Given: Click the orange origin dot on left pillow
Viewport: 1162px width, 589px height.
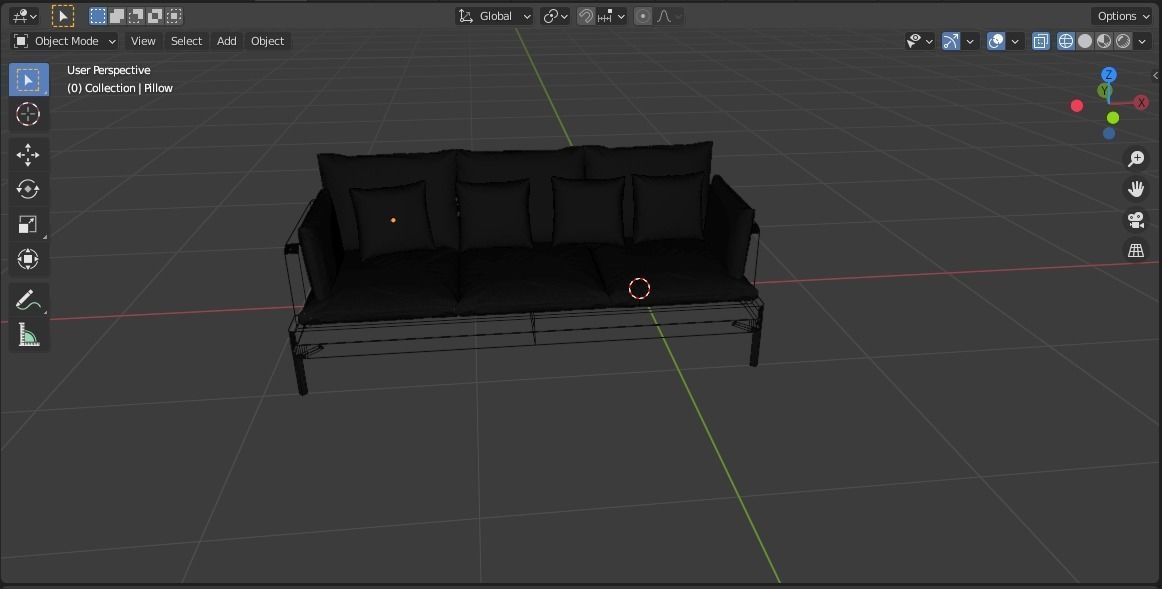Looking at the screenshot, I should (x=393, y=220).
